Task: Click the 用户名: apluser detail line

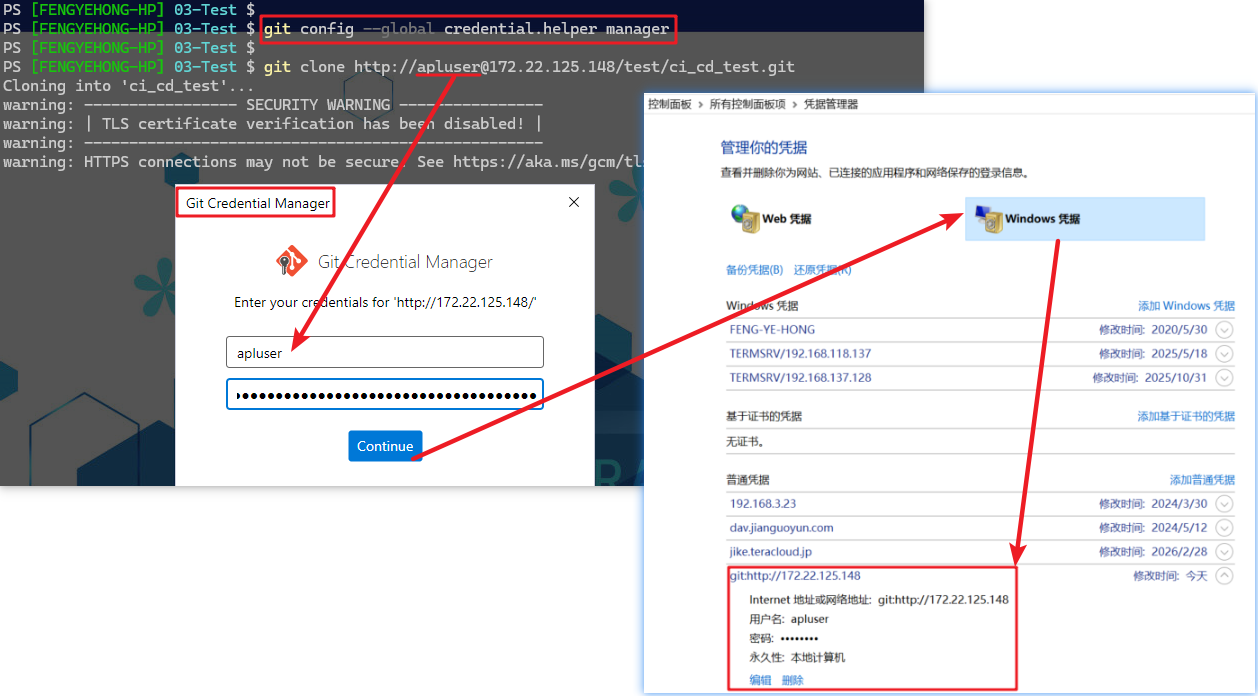Action: pyautogui.click(x=789, y=619)
